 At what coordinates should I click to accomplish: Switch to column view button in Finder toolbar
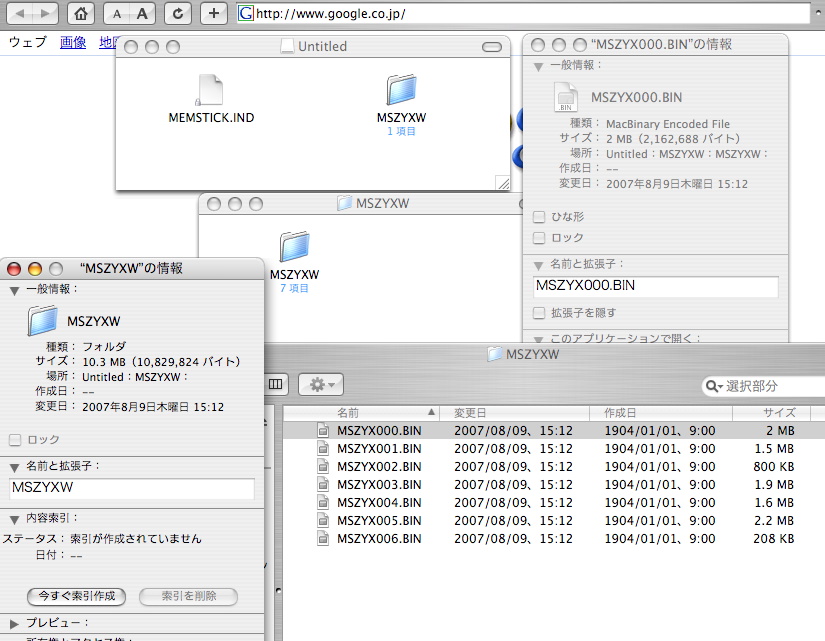pyautogui.click(x=275, y=384)
